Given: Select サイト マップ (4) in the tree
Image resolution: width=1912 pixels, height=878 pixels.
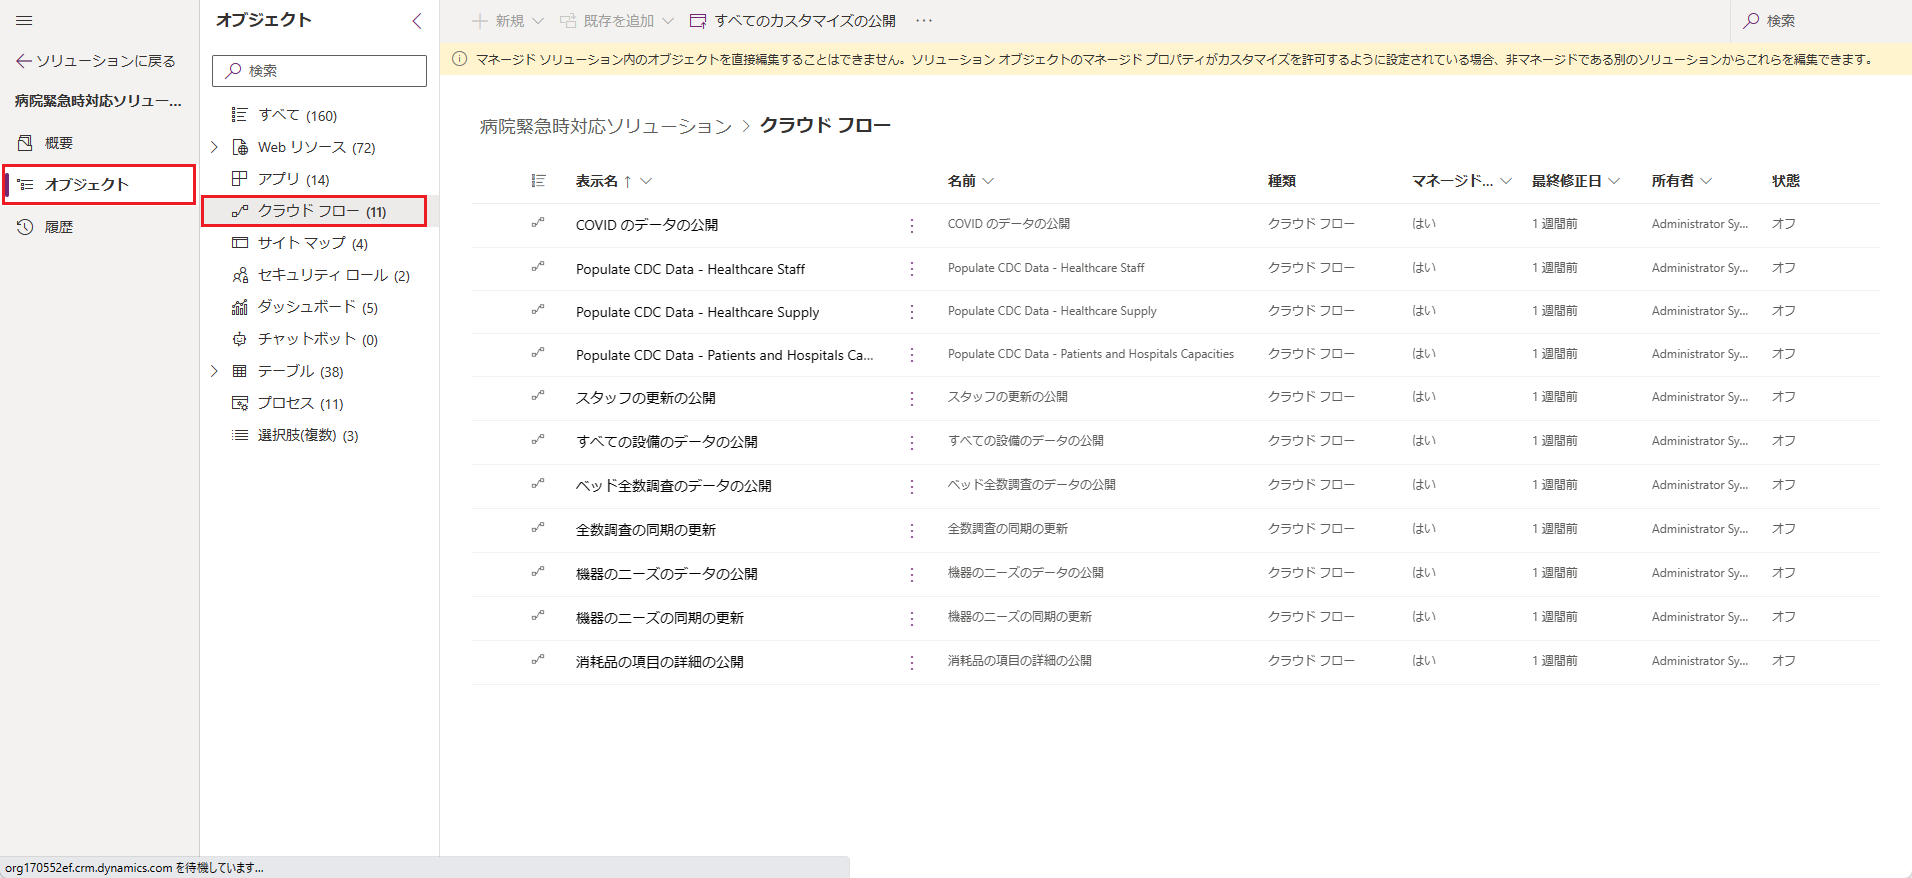Looking at the screenshot, I should (x=313, y=243).
